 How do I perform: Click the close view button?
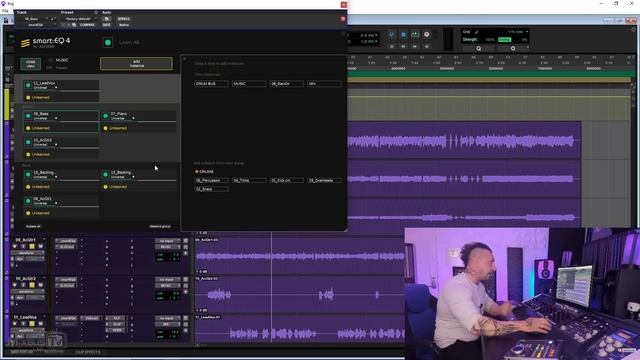coord(31,64)
